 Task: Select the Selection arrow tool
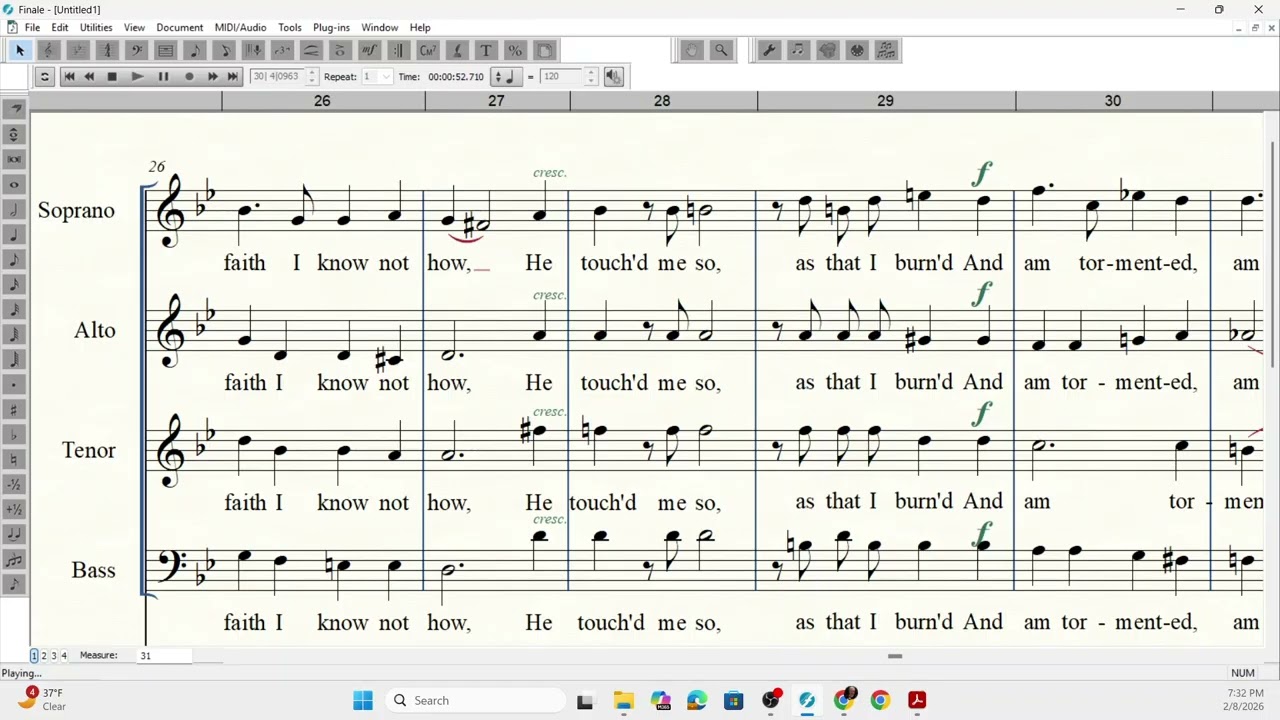20,50
